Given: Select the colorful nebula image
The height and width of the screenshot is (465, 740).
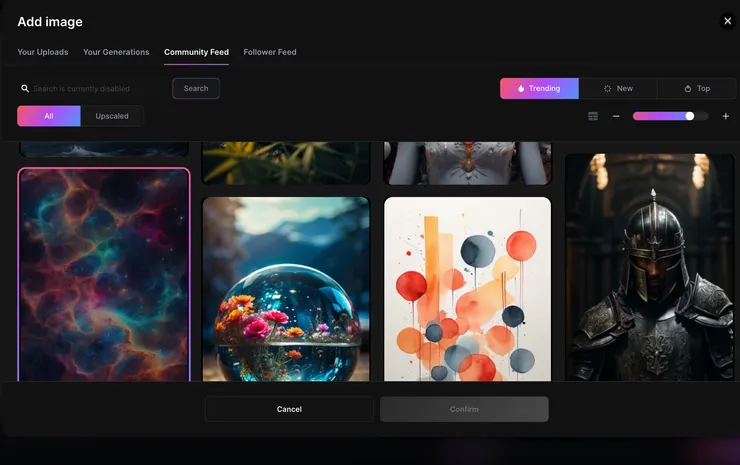Looking at the screenshot, I should click(x=104, y=275).
